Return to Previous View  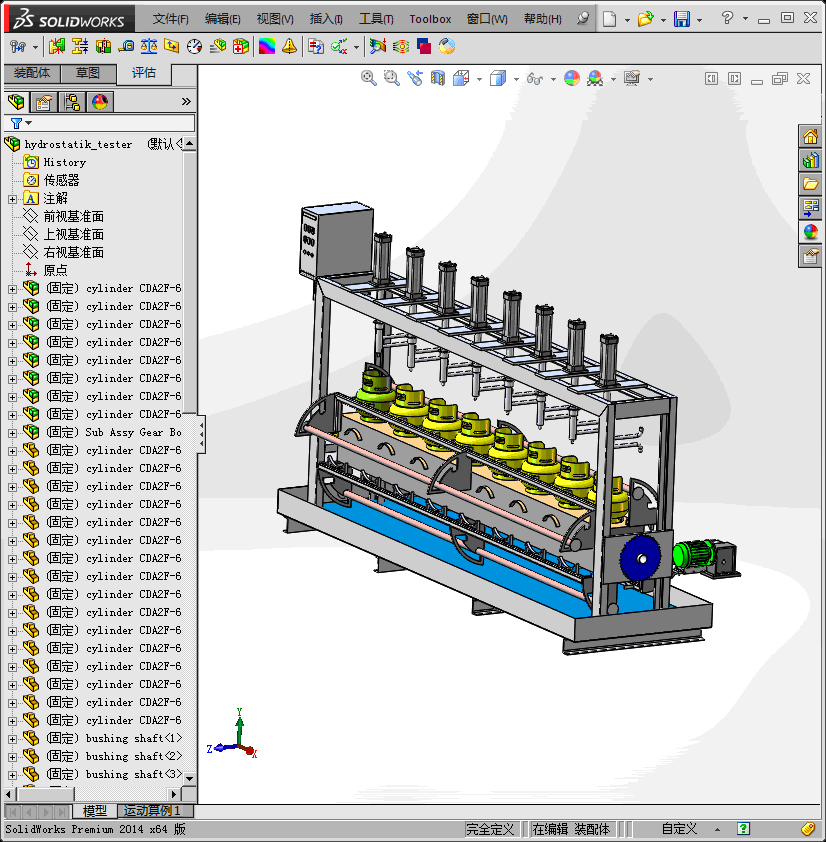415,78
